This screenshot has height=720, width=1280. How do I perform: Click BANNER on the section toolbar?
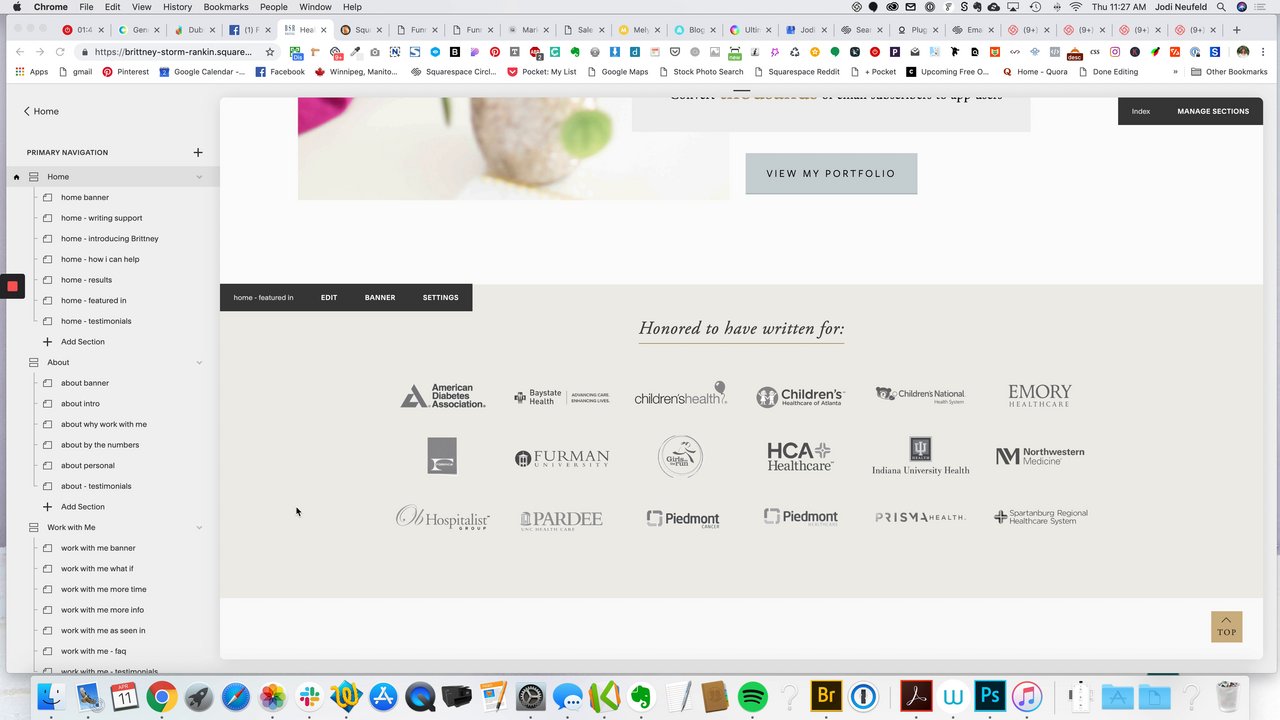click(380, 297)
